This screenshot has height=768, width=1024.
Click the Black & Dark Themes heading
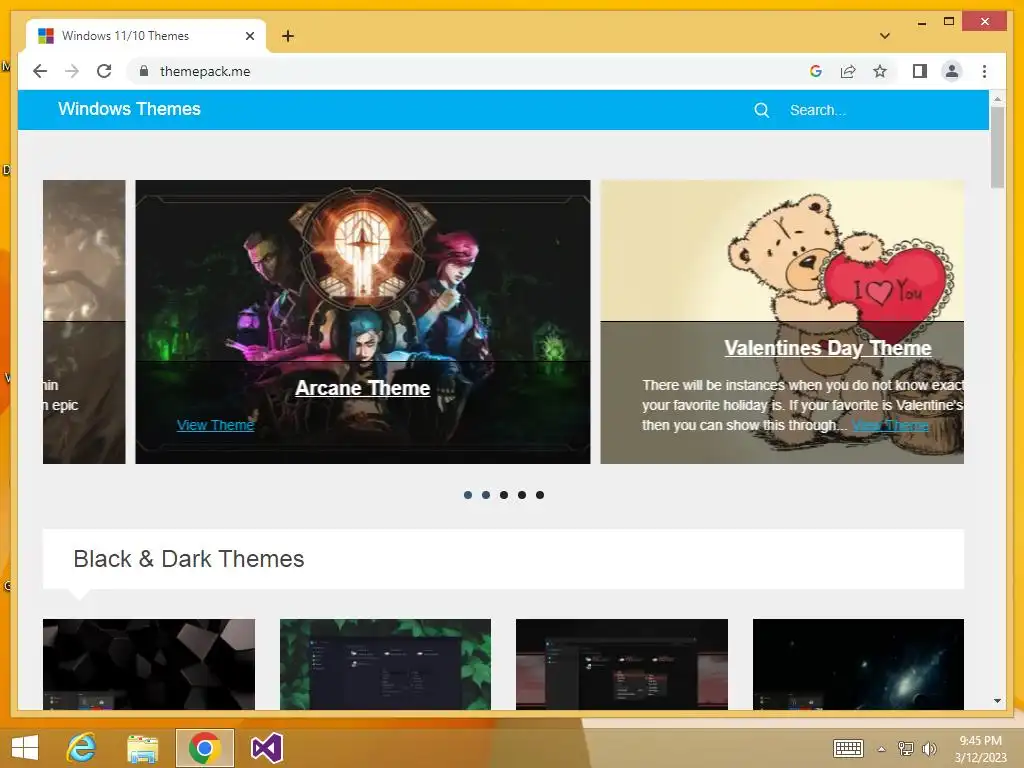189,559
